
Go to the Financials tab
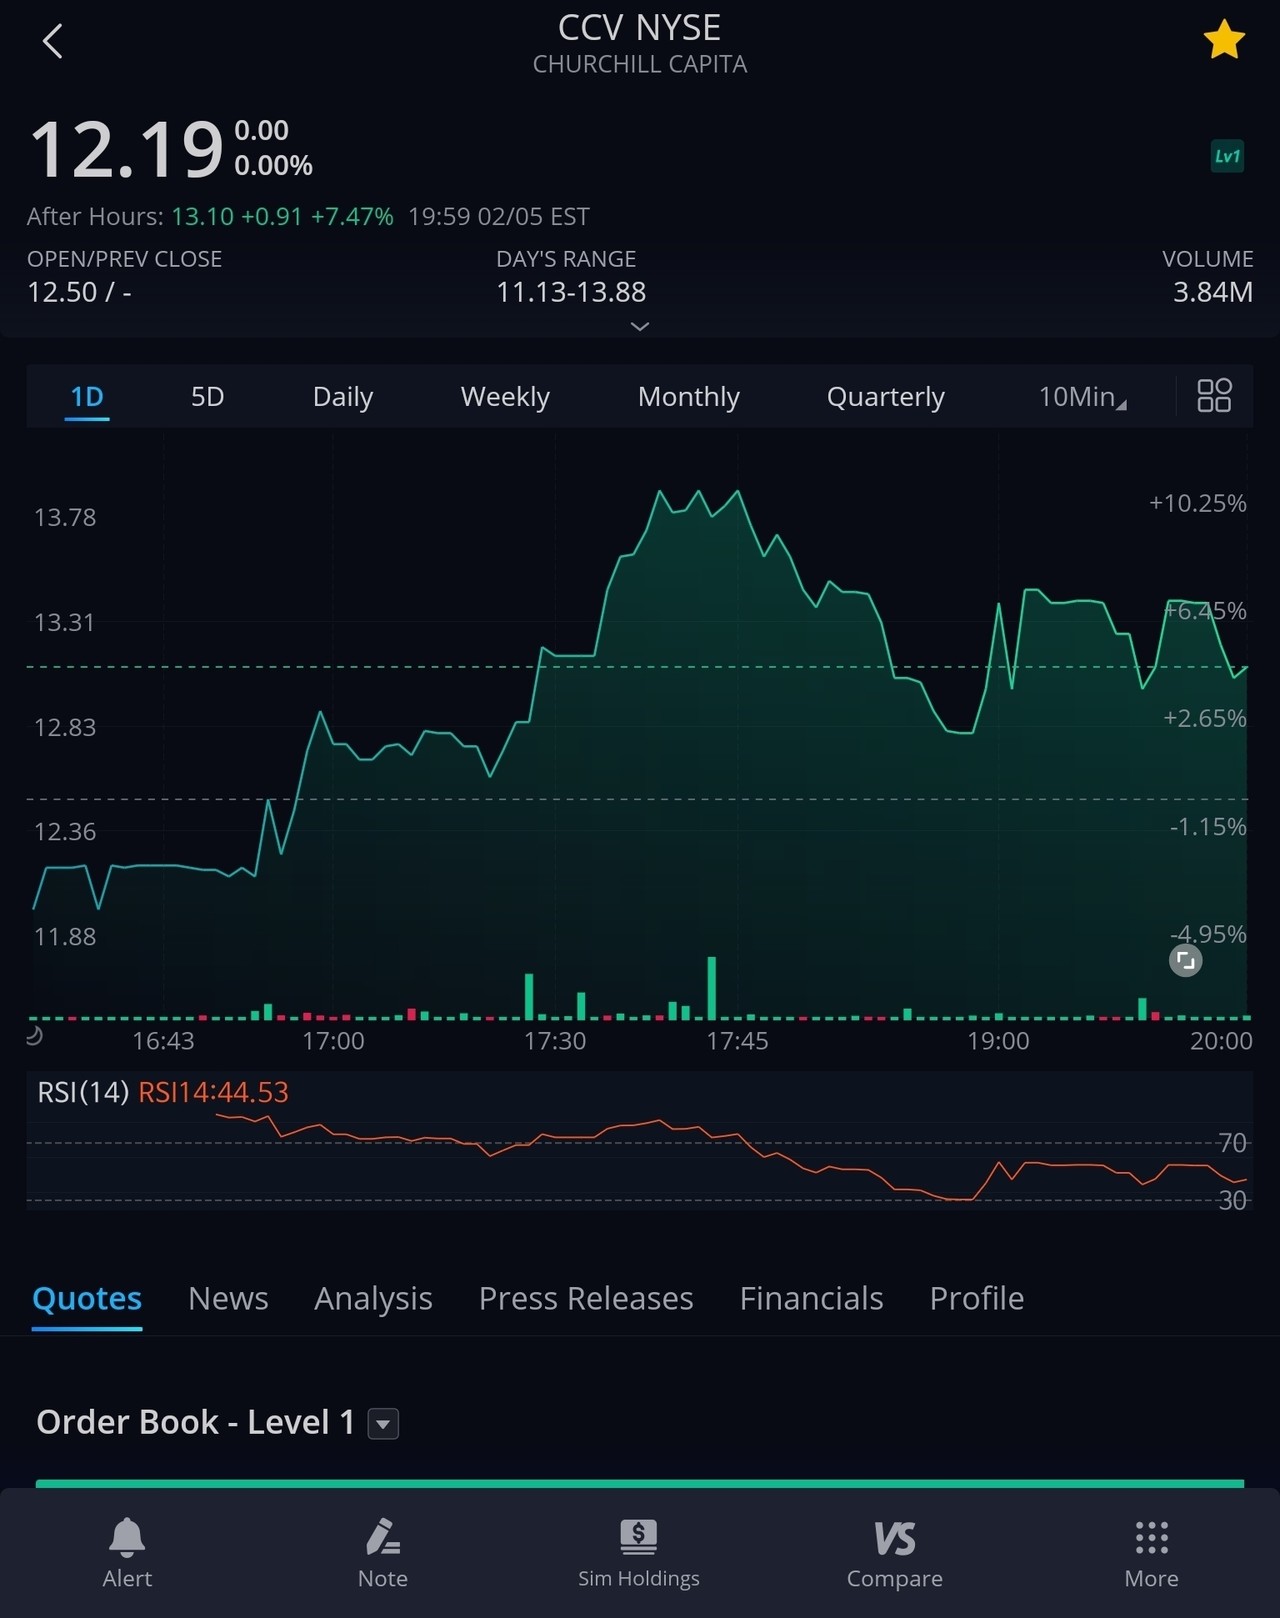pyautogui.click(x=811, y=1298)
